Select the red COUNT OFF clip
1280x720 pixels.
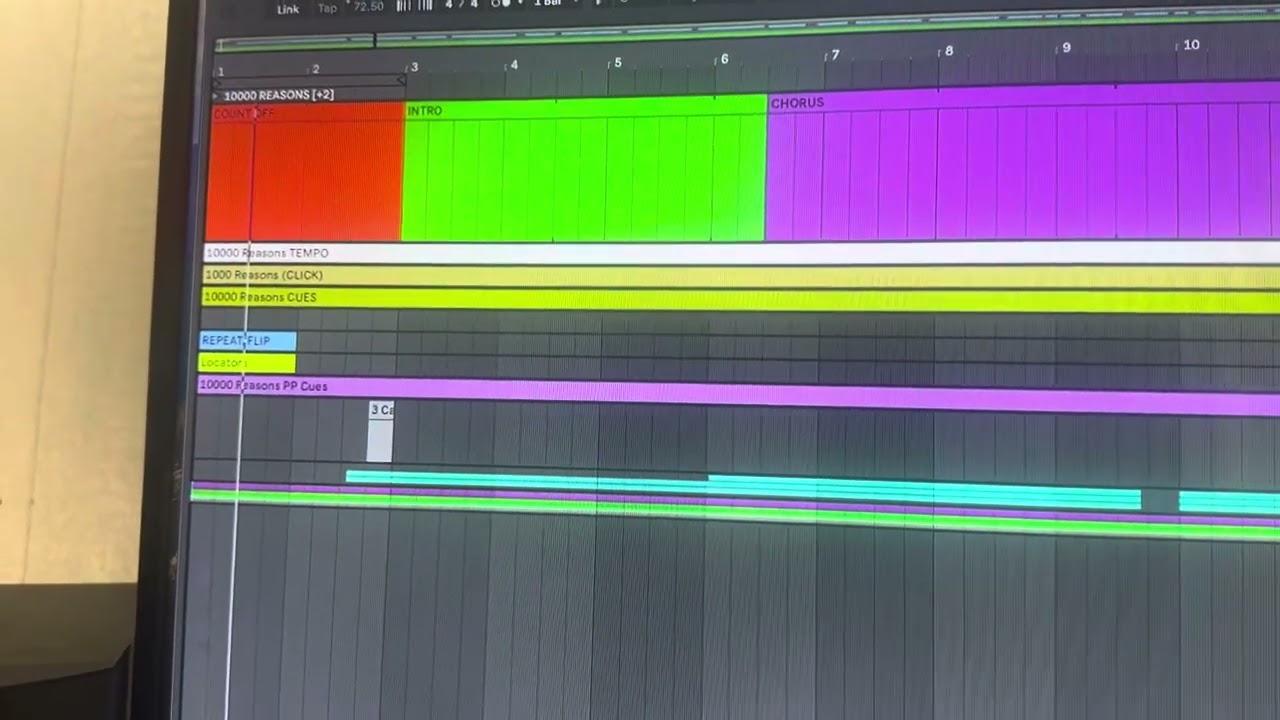(x=305, y=175)
